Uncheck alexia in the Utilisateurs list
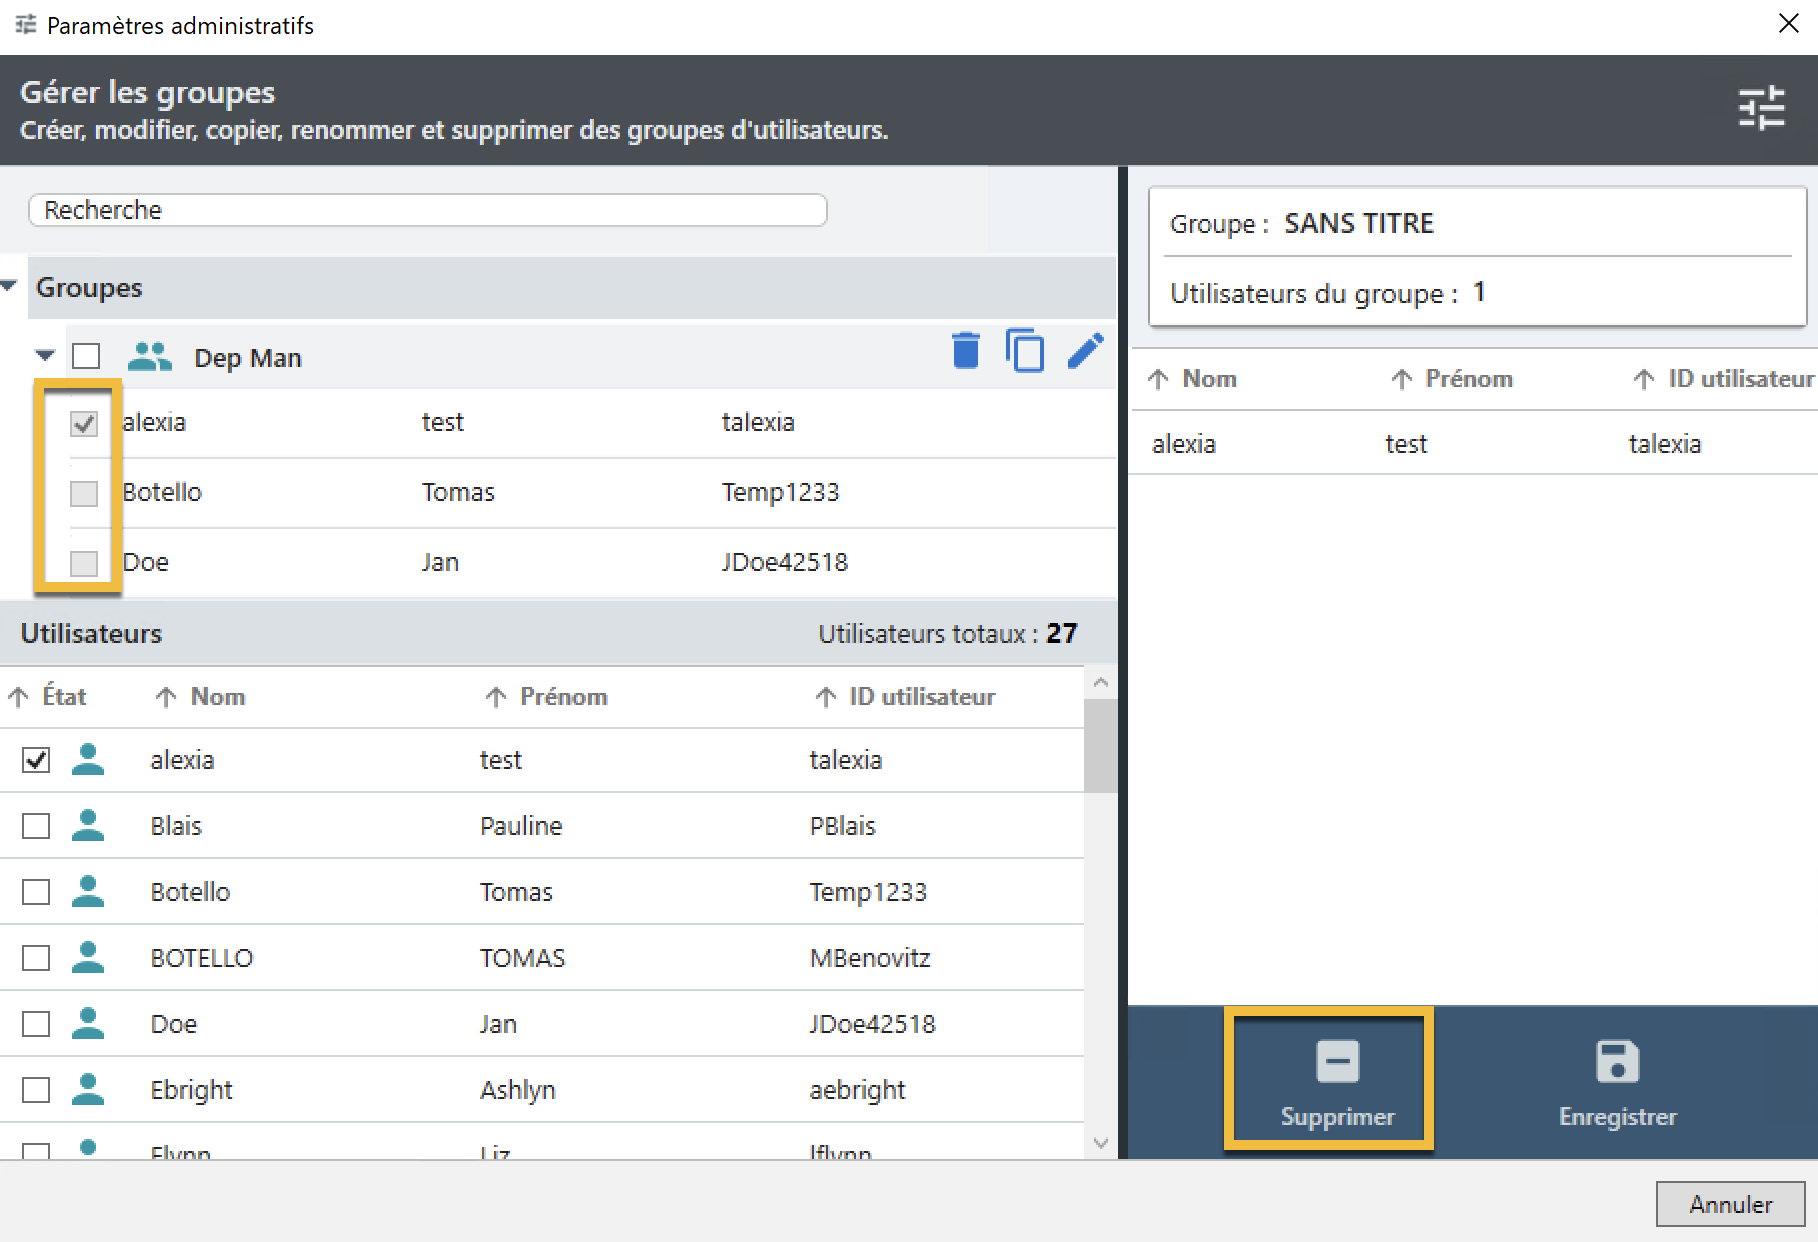This screenshot has height=1242, width=1818. (36, 760)
